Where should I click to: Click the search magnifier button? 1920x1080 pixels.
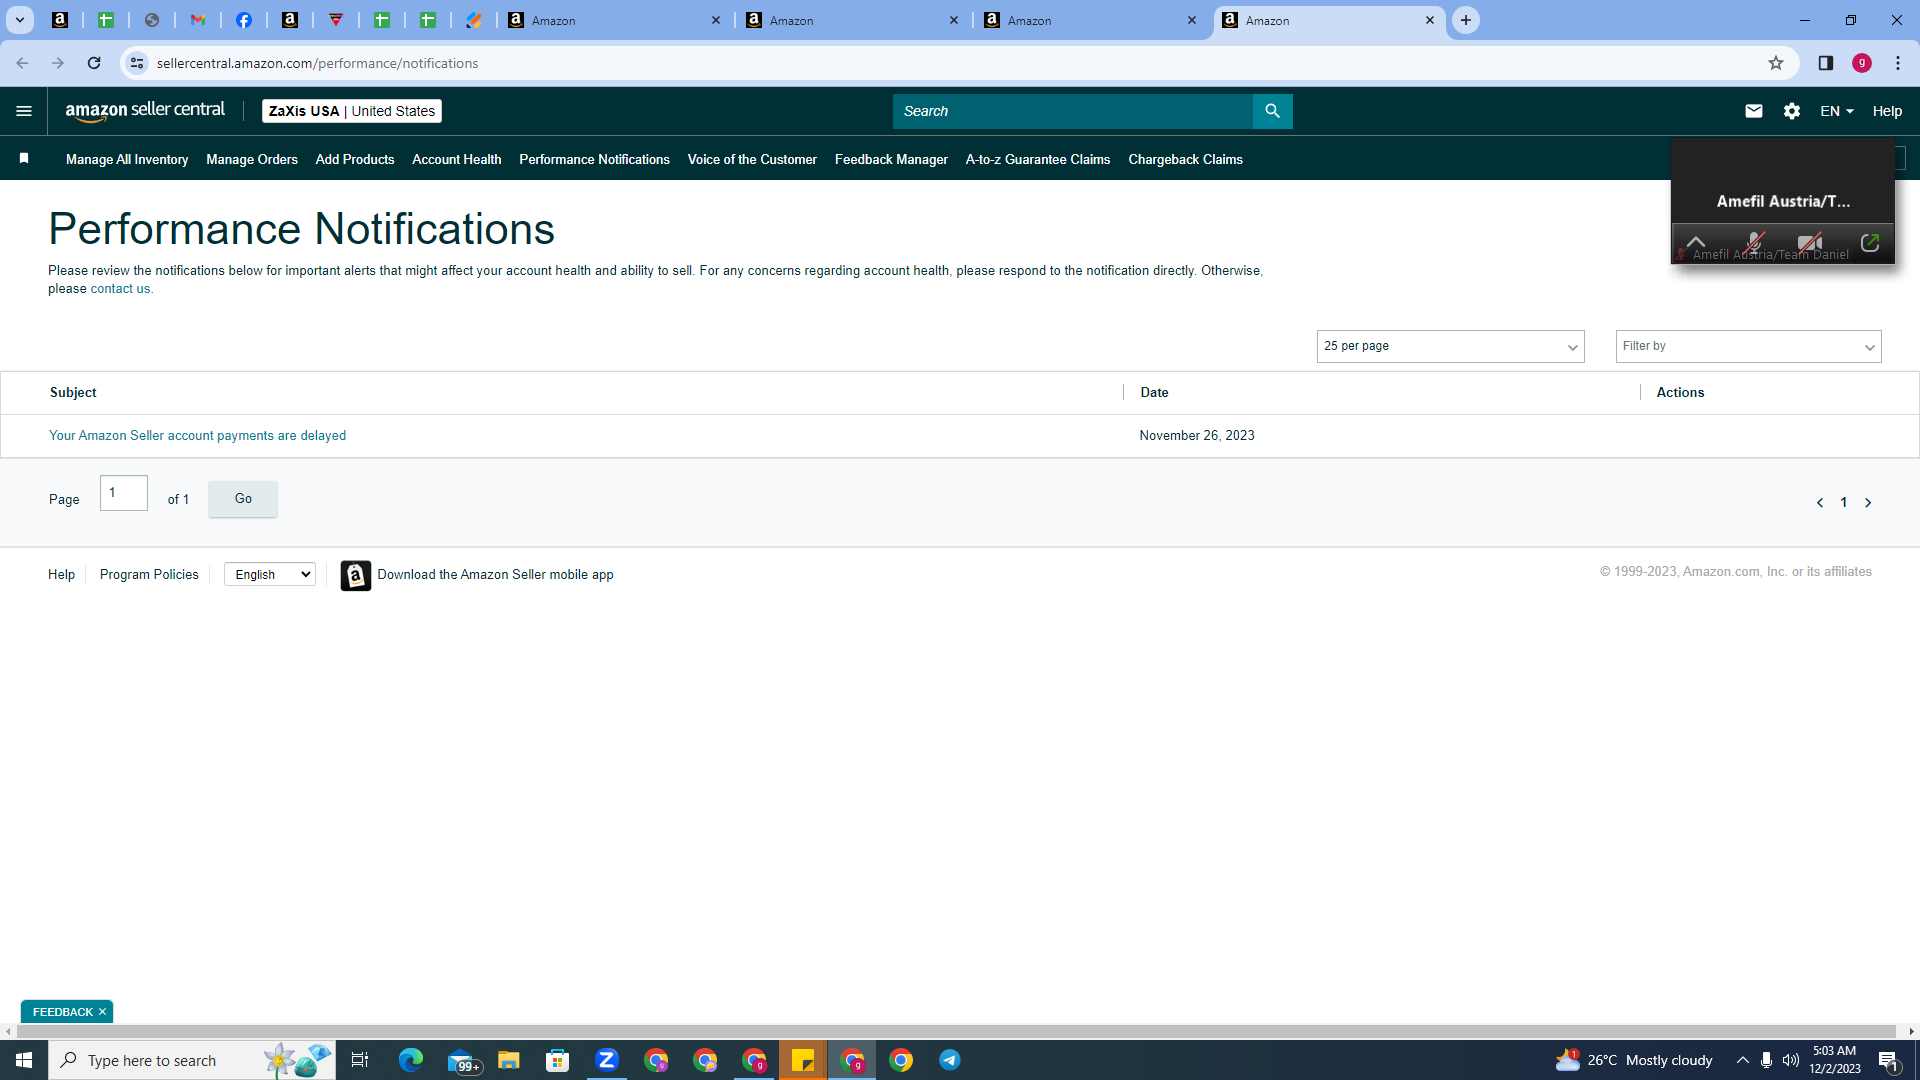(x=1272, y=111)
